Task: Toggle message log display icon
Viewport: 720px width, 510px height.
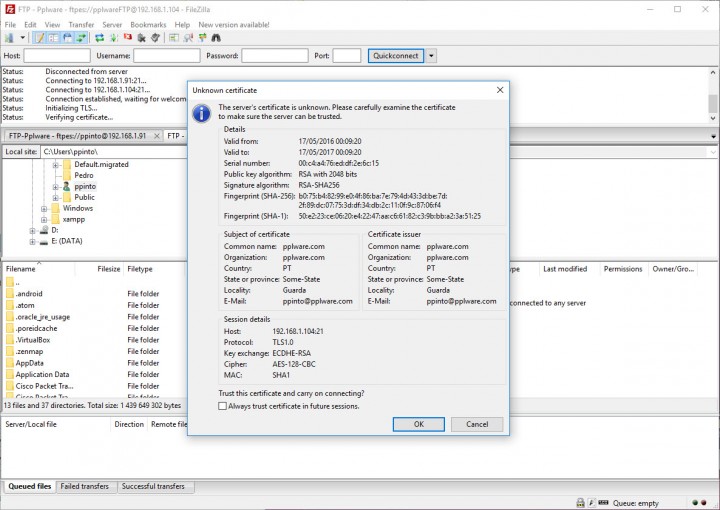Action: point(40,38)
